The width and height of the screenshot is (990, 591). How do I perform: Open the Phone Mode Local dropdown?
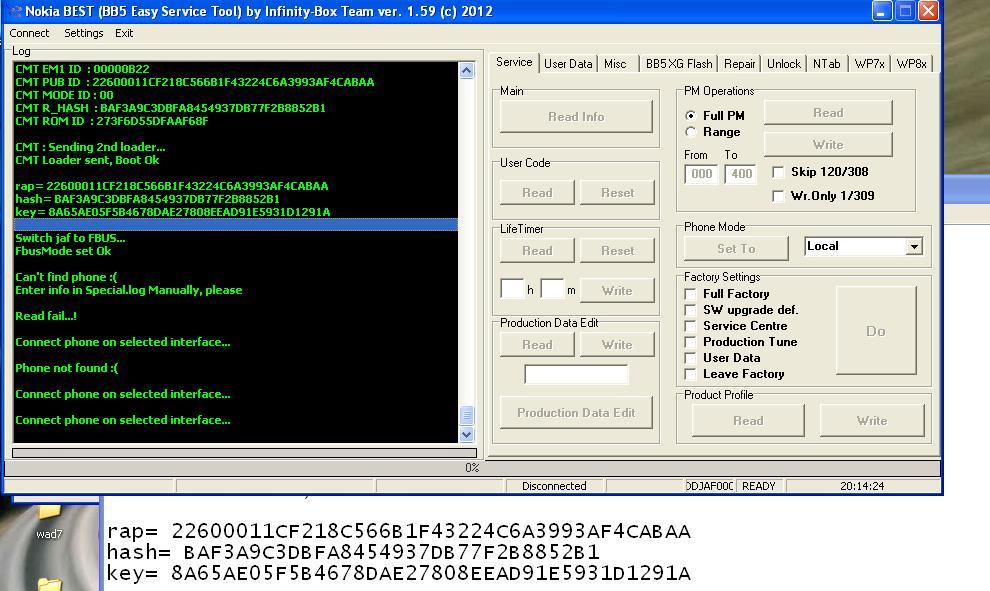pos(914,246)
